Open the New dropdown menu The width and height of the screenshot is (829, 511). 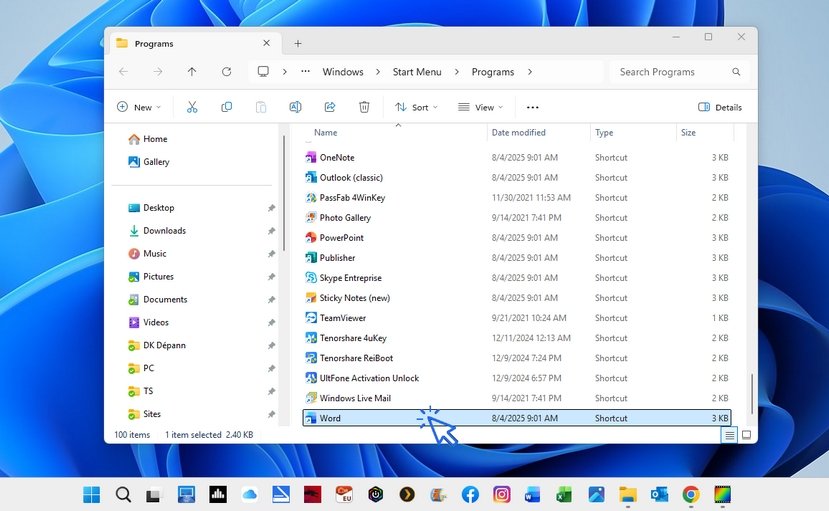click(140, 107)
